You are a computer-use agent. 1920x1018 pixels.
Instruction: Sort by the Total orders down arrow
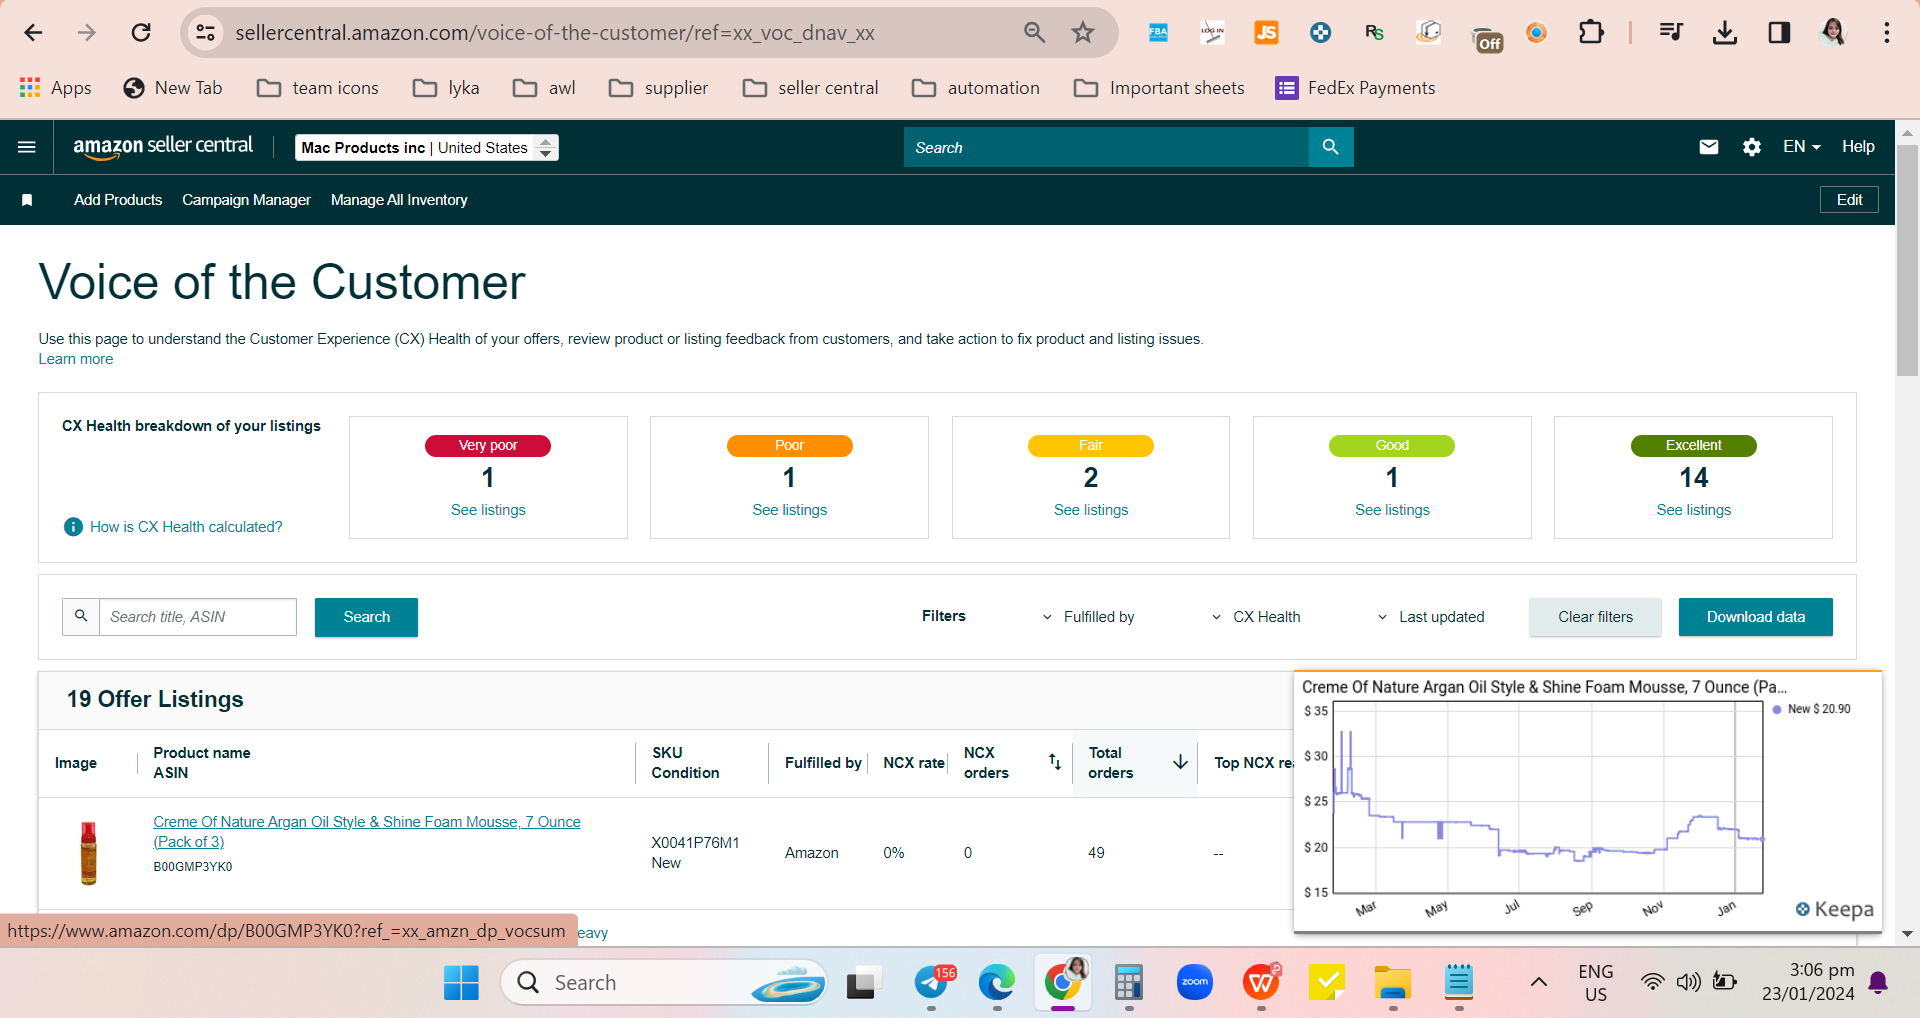1181,762
